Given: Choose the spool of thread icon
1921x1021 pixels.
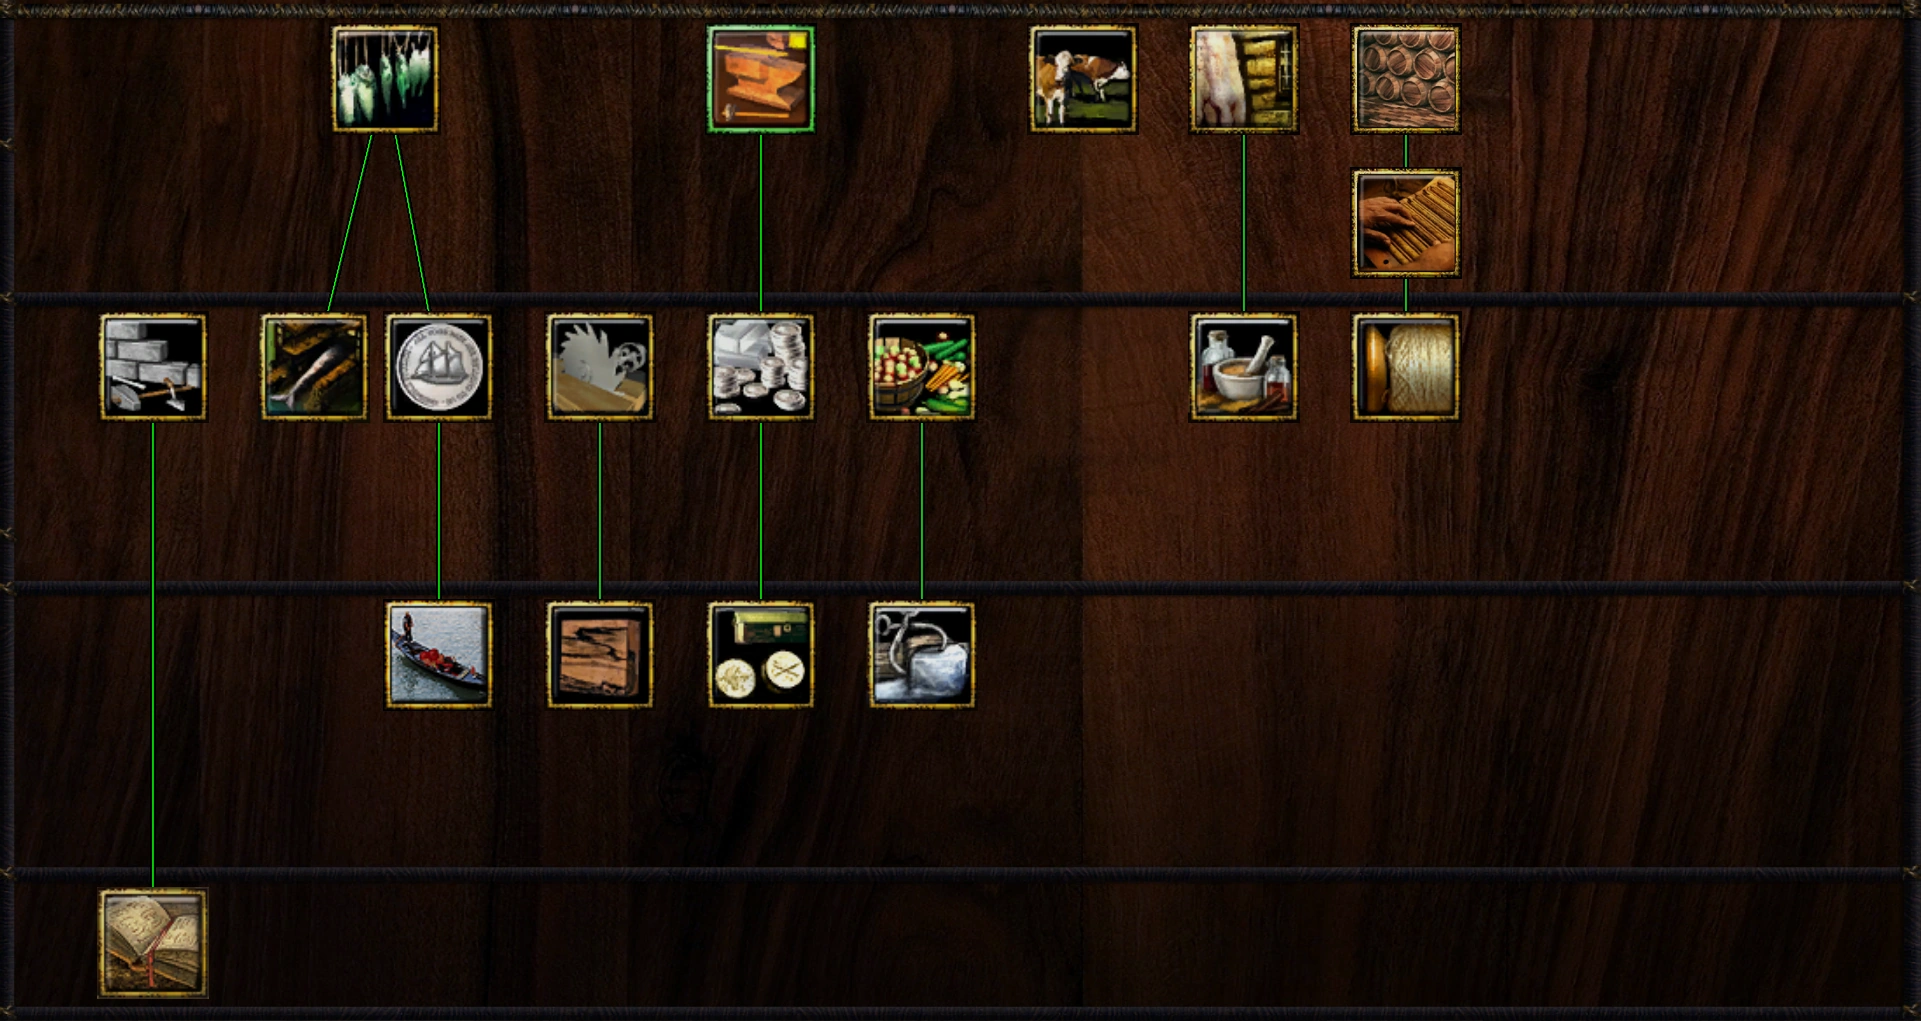Looking at the screenshot, I should click(1405, 367).
